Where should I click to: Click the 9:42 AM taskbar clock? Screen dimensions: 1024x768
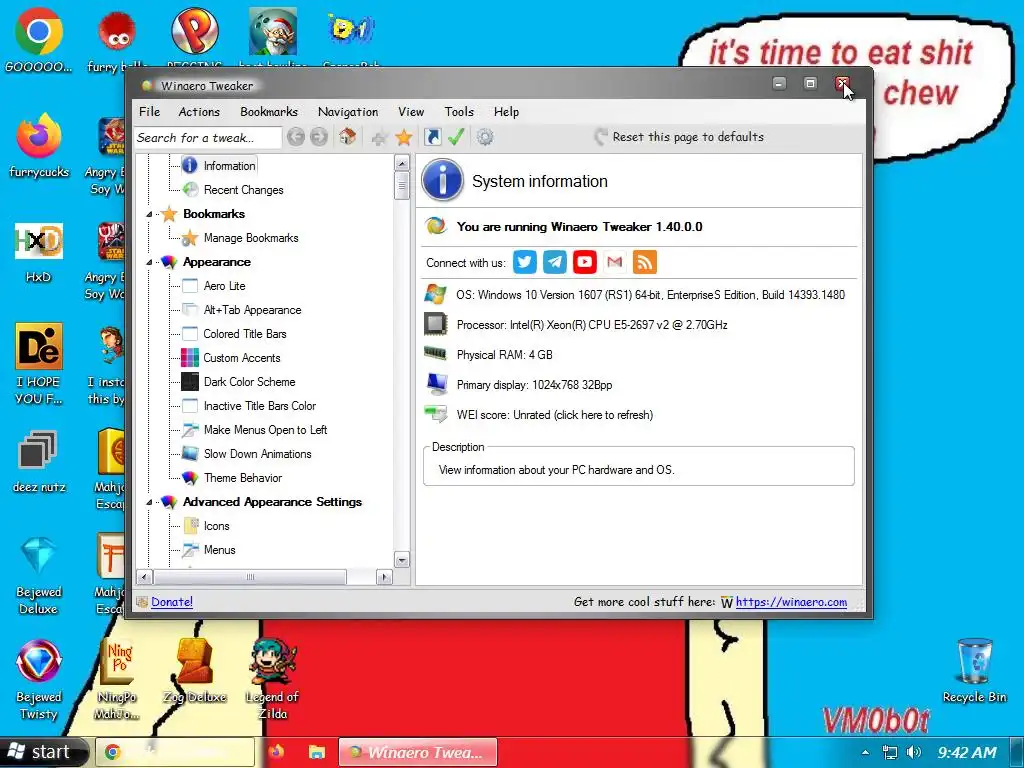pos(967,752)
